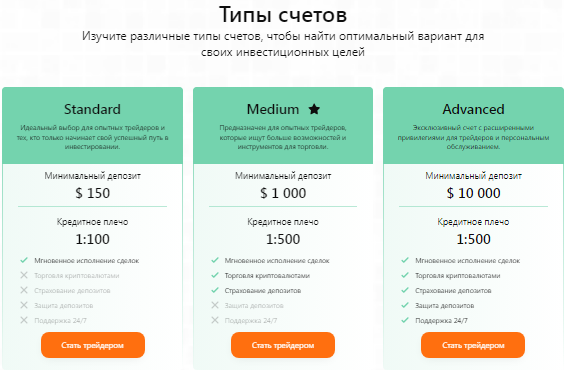The height and width of the screenshot is (370, 564).
Task: Click the X icon beside Standard crypto trading
Action: click(x=24, y=275)
